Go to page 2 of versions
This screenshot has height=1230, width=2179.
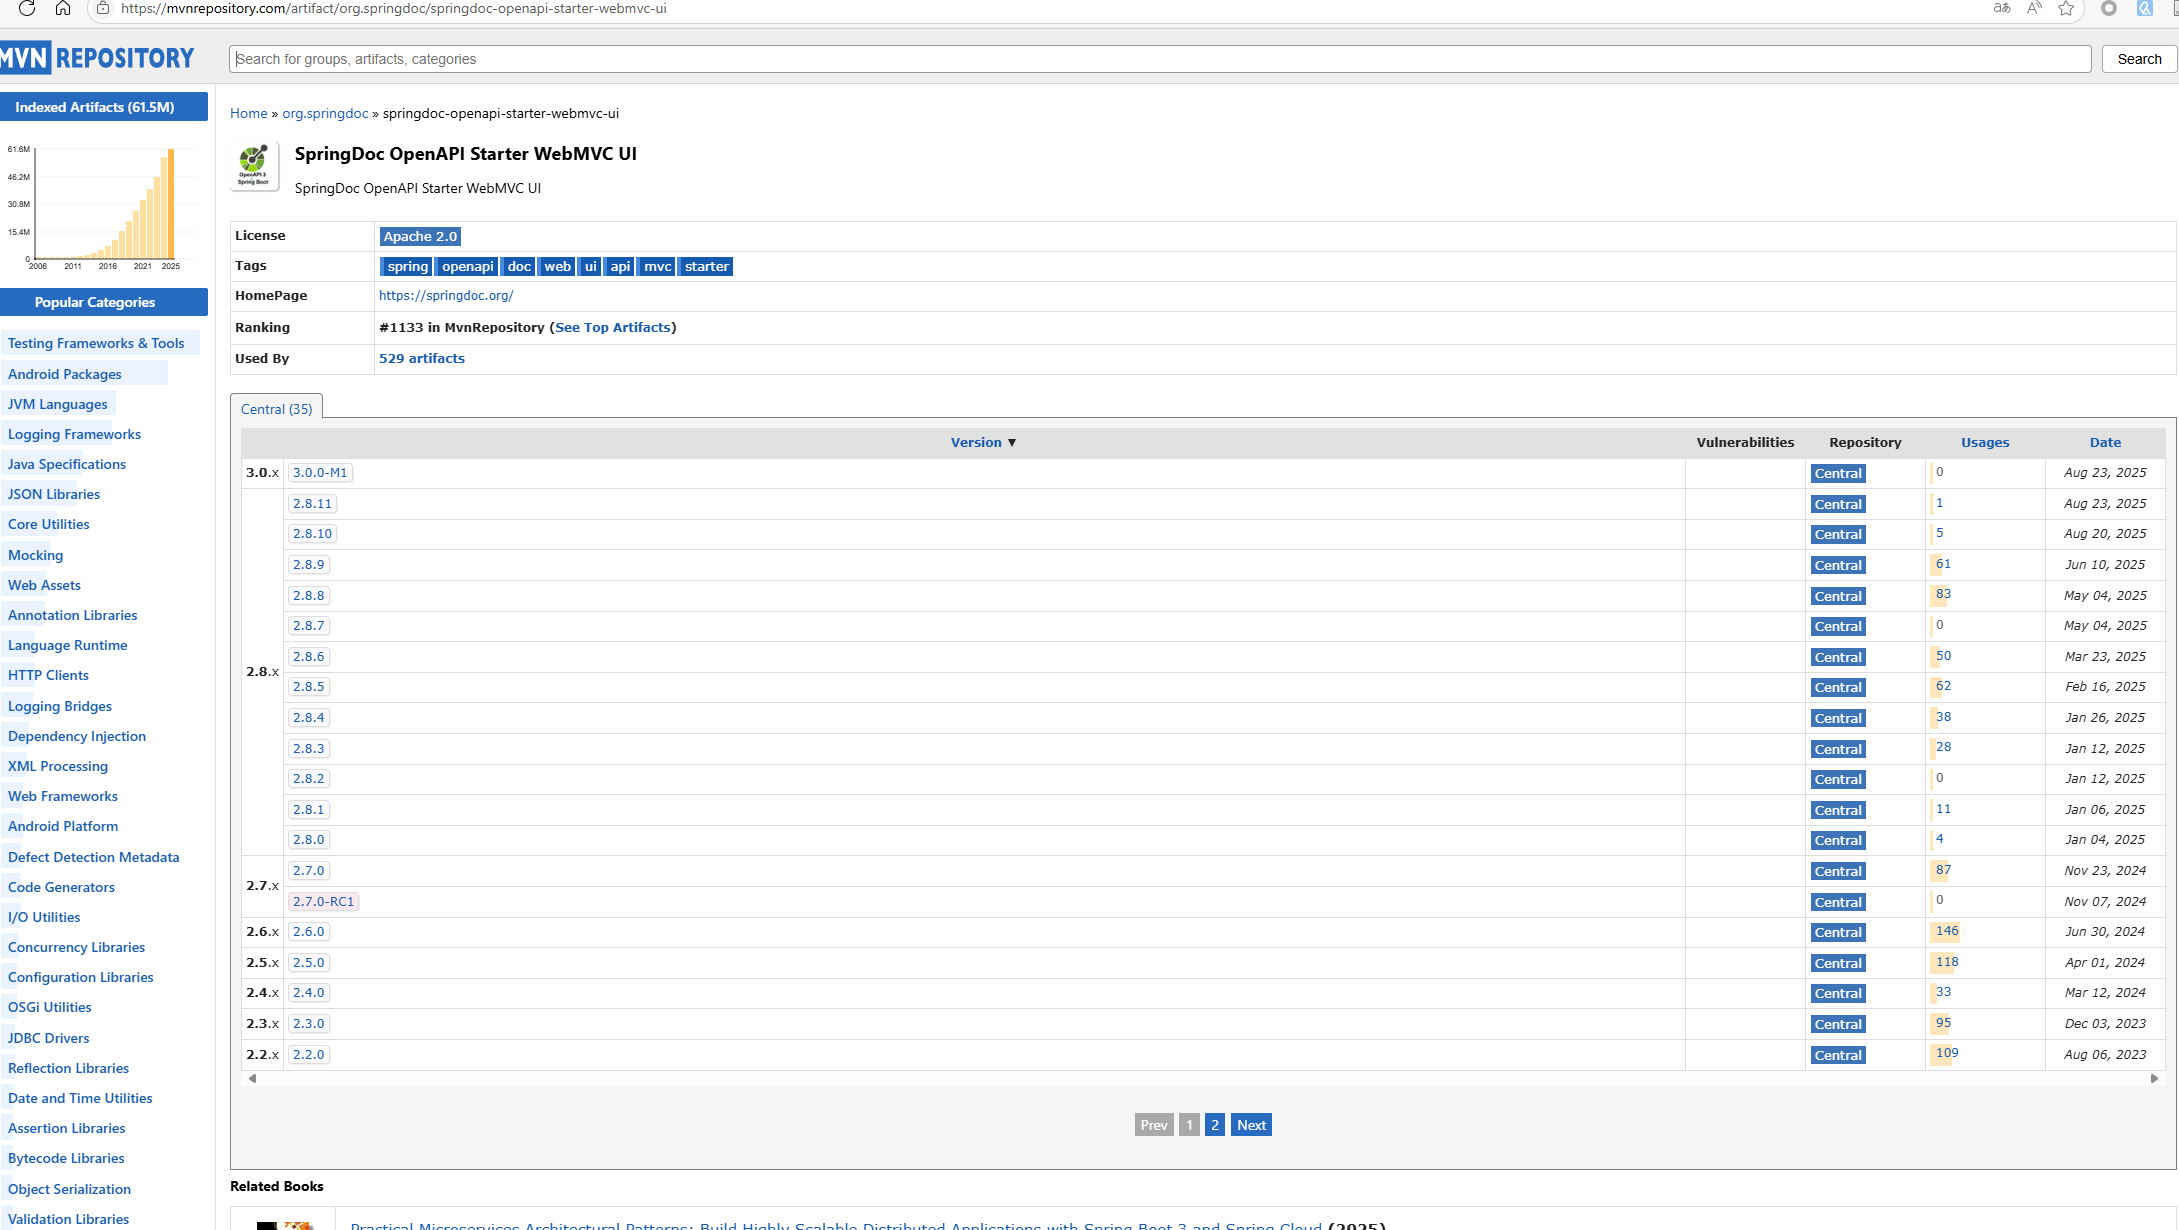tap(1215, 1125)
